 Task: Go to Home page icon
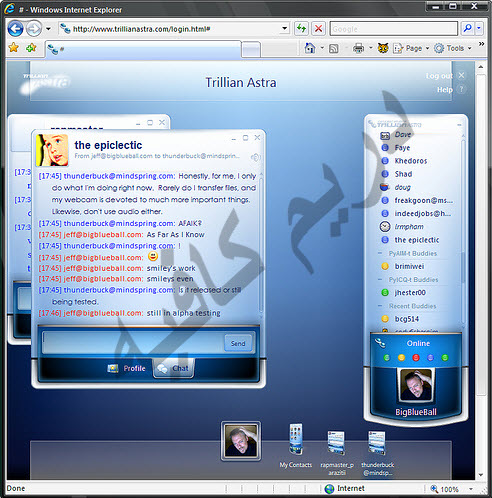(x=310, y=48)
